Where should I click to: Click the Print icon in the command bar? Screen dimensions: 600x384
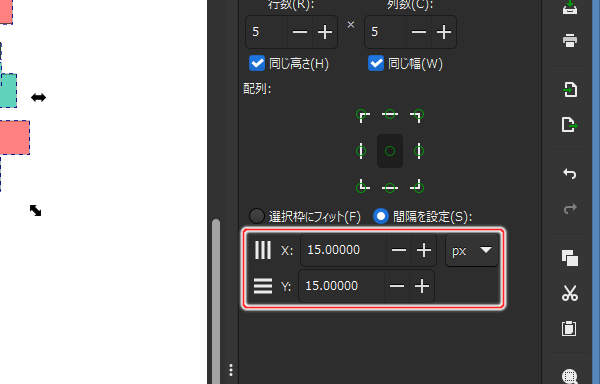click(x=570, y=40)
